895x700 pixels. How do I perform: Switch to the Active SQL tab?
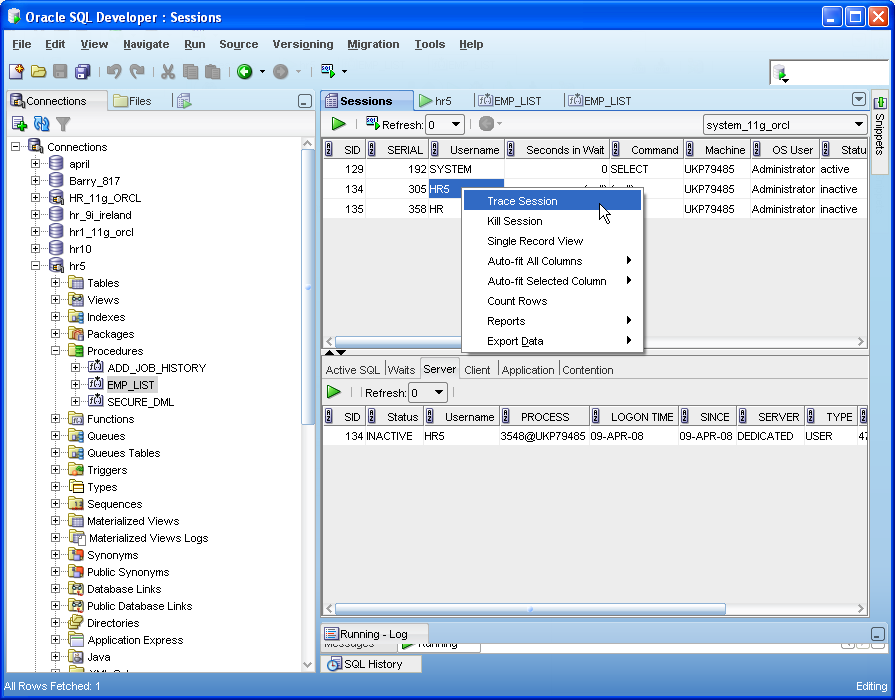352,368
